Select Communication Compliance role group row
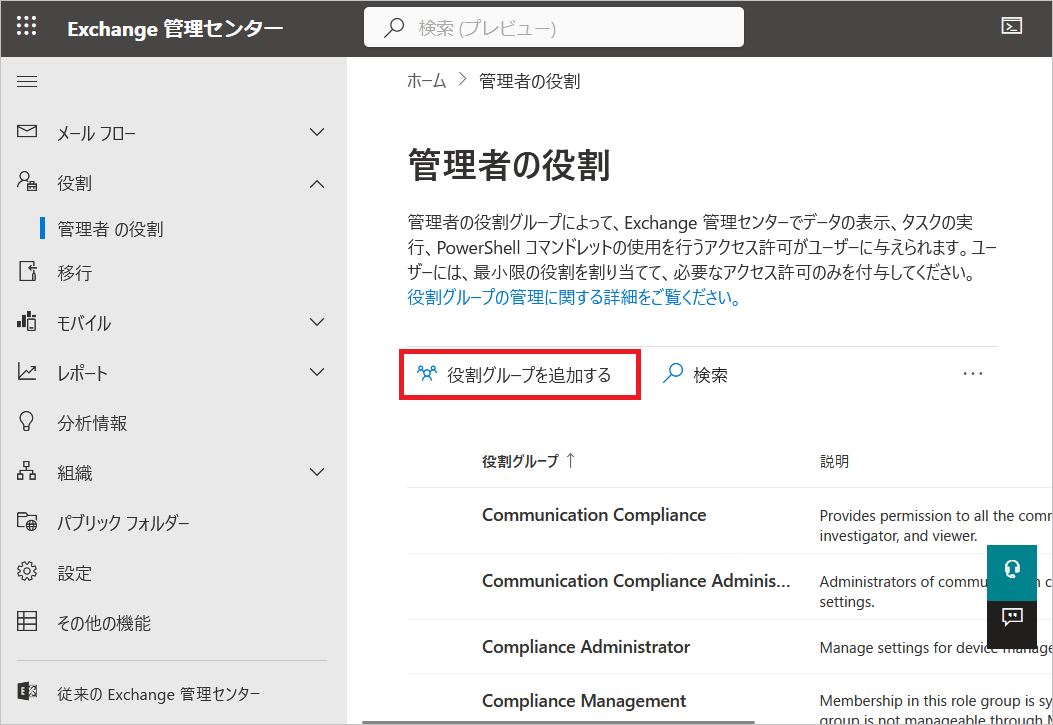The width and height of the screenshot is (1053, 725). coord(729,521)
